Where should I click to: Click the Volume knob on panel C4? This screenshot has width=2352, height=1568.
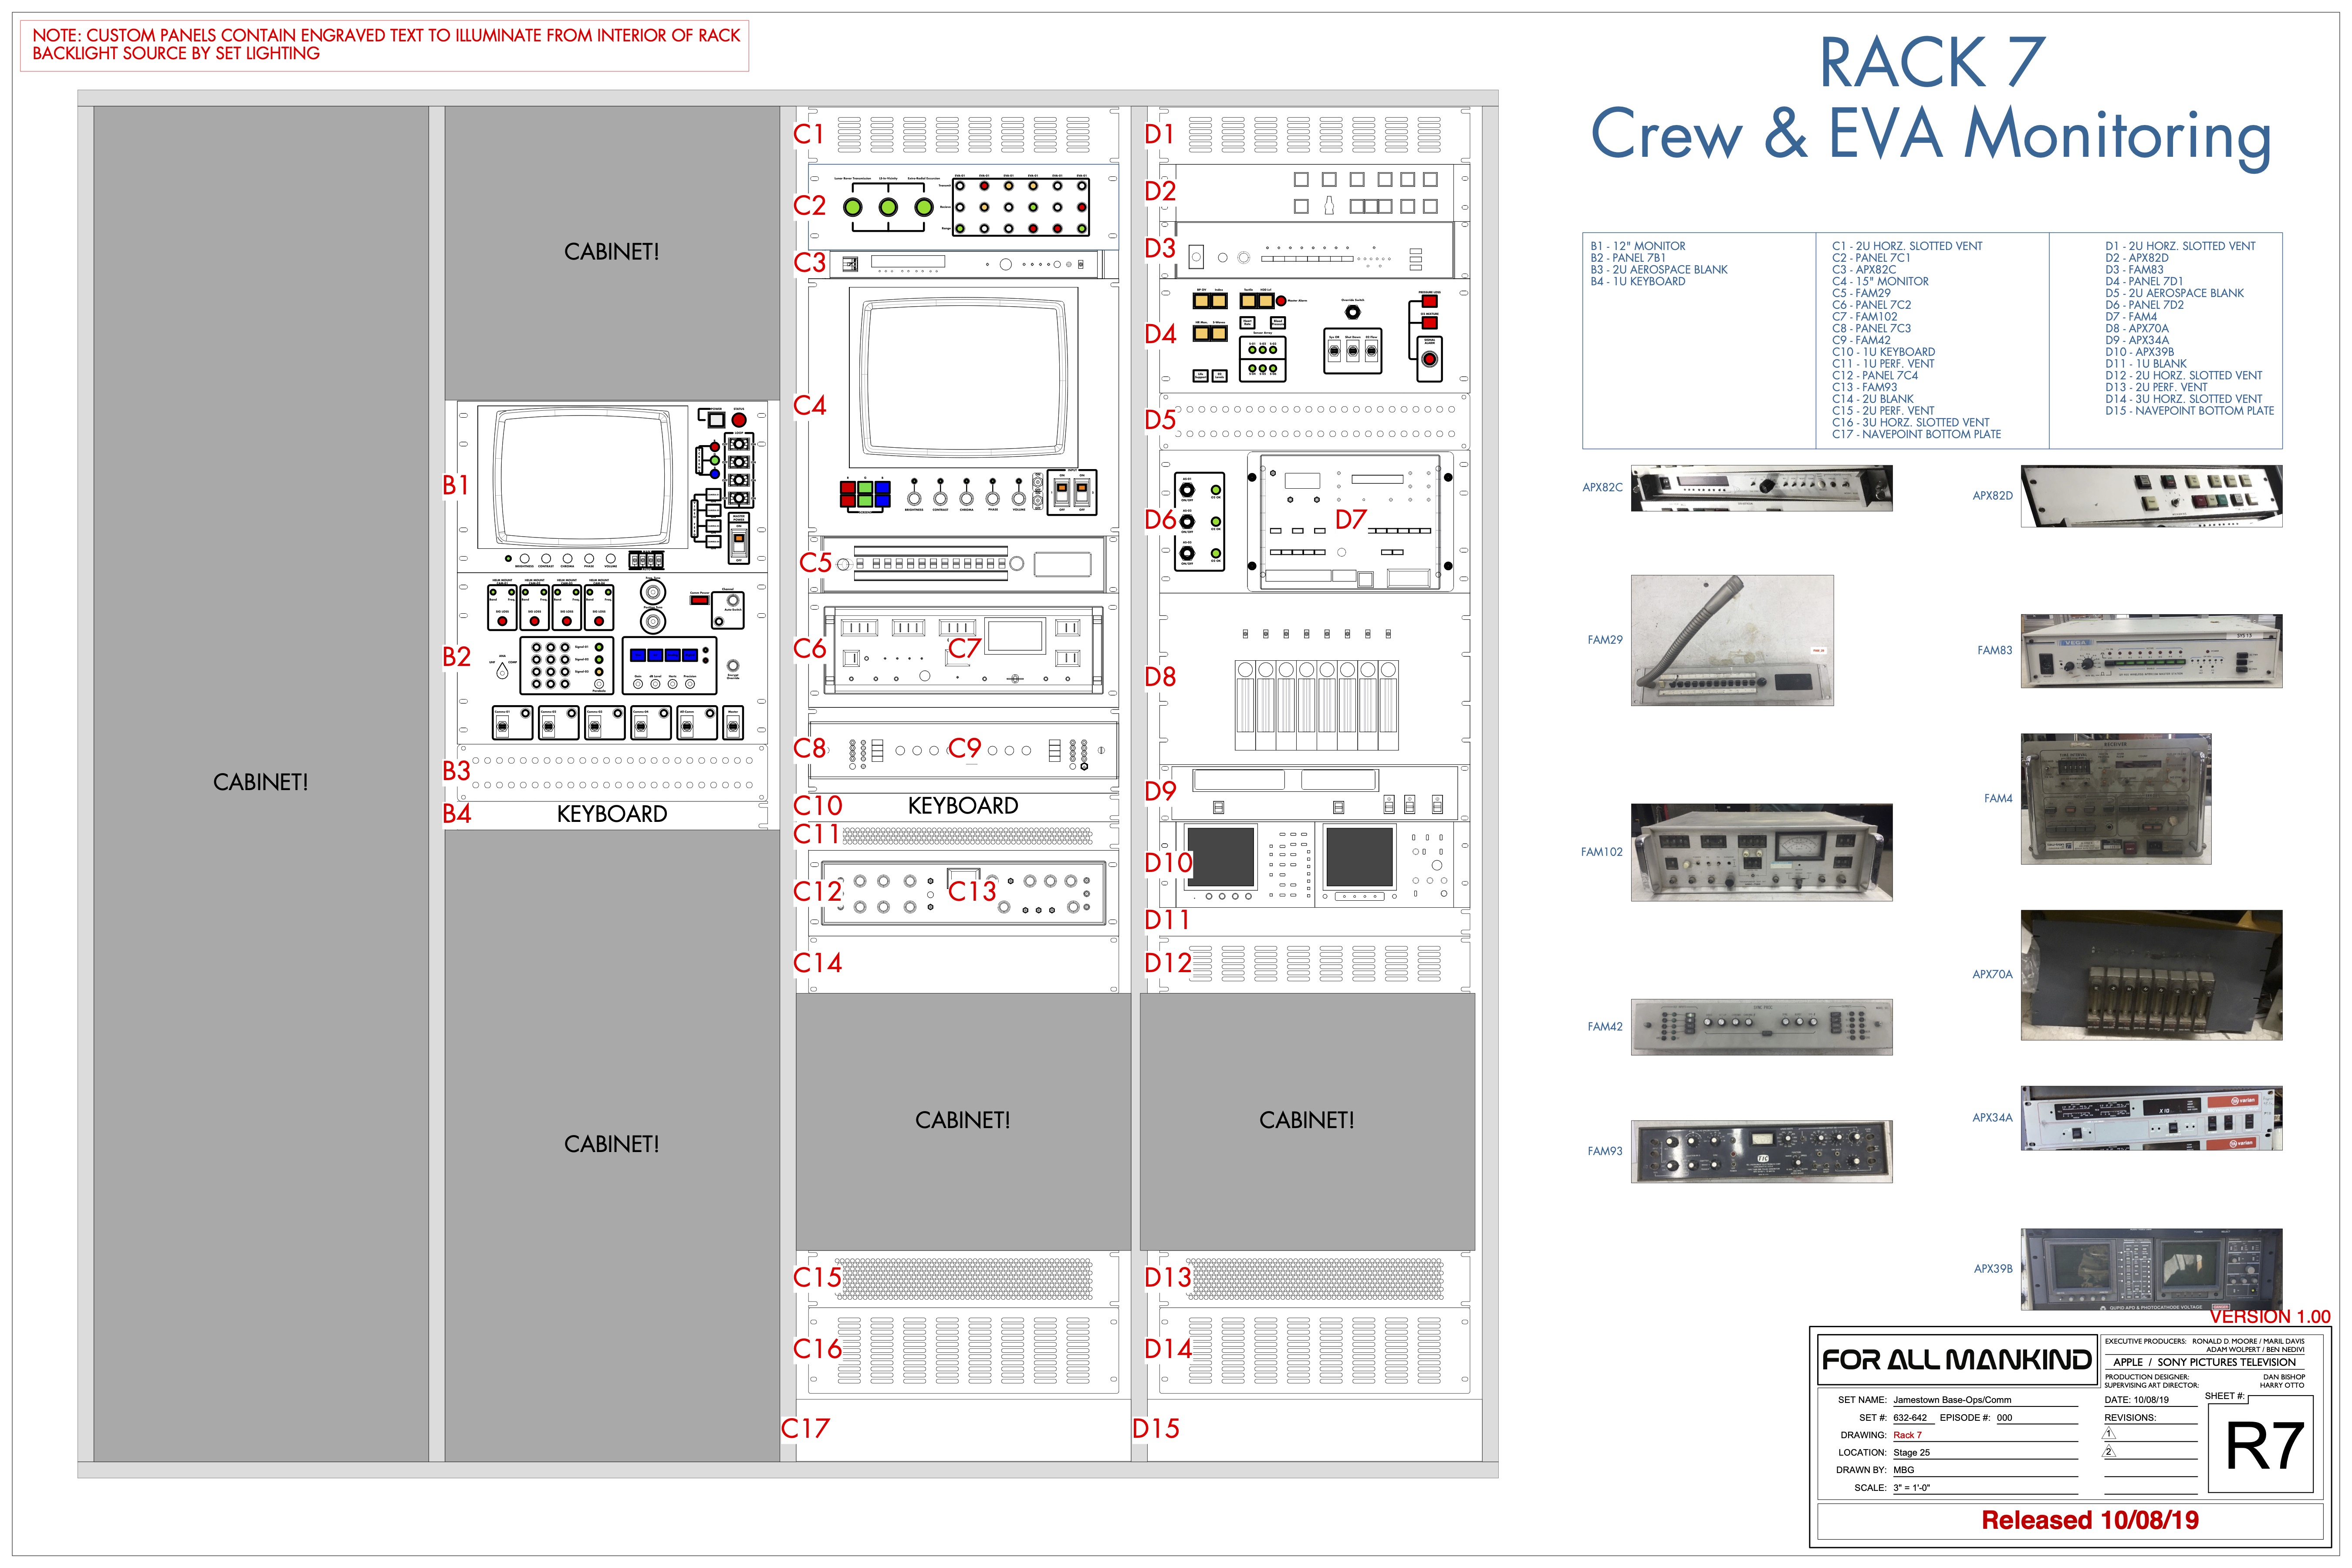coord(1019,499)
